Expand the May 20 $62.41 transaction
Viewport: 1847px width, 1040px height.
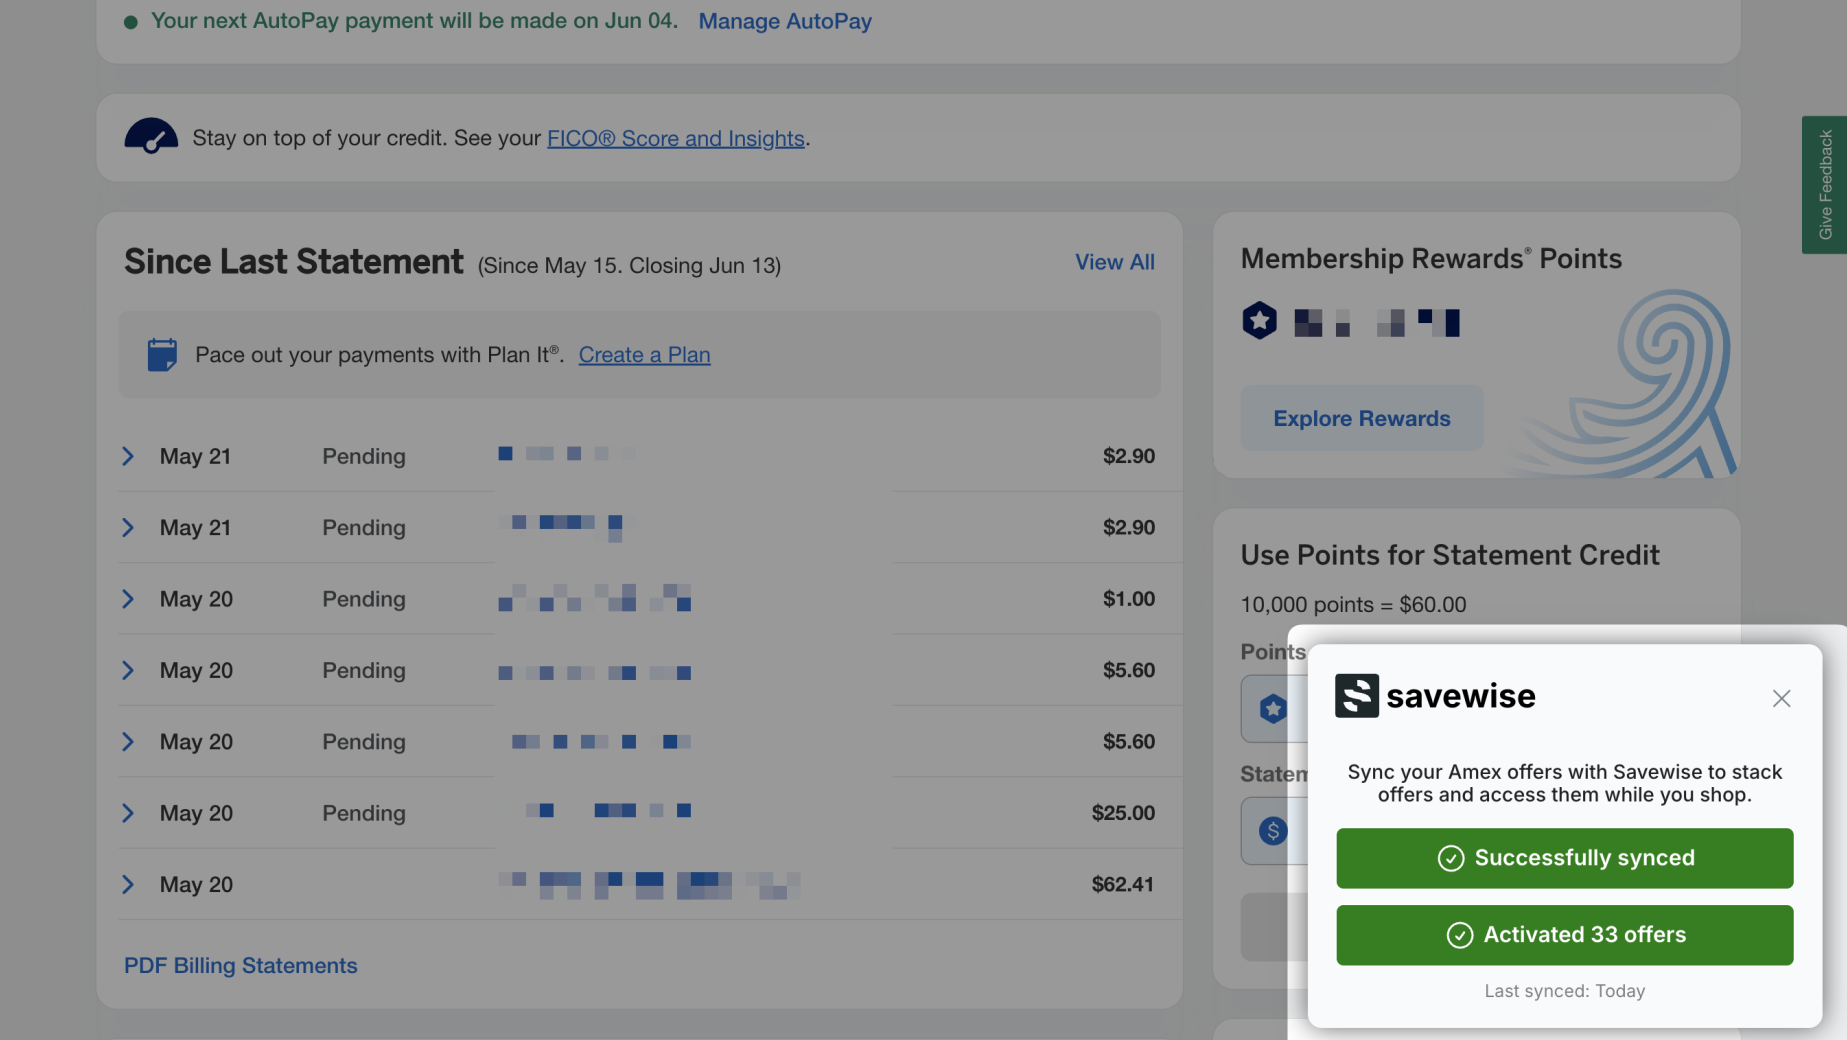coord(128,884)
